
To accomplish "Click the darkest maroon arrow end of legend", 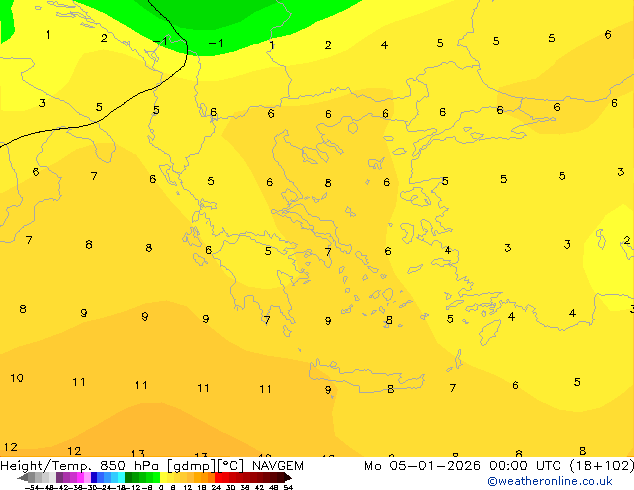I will (287, 477).
